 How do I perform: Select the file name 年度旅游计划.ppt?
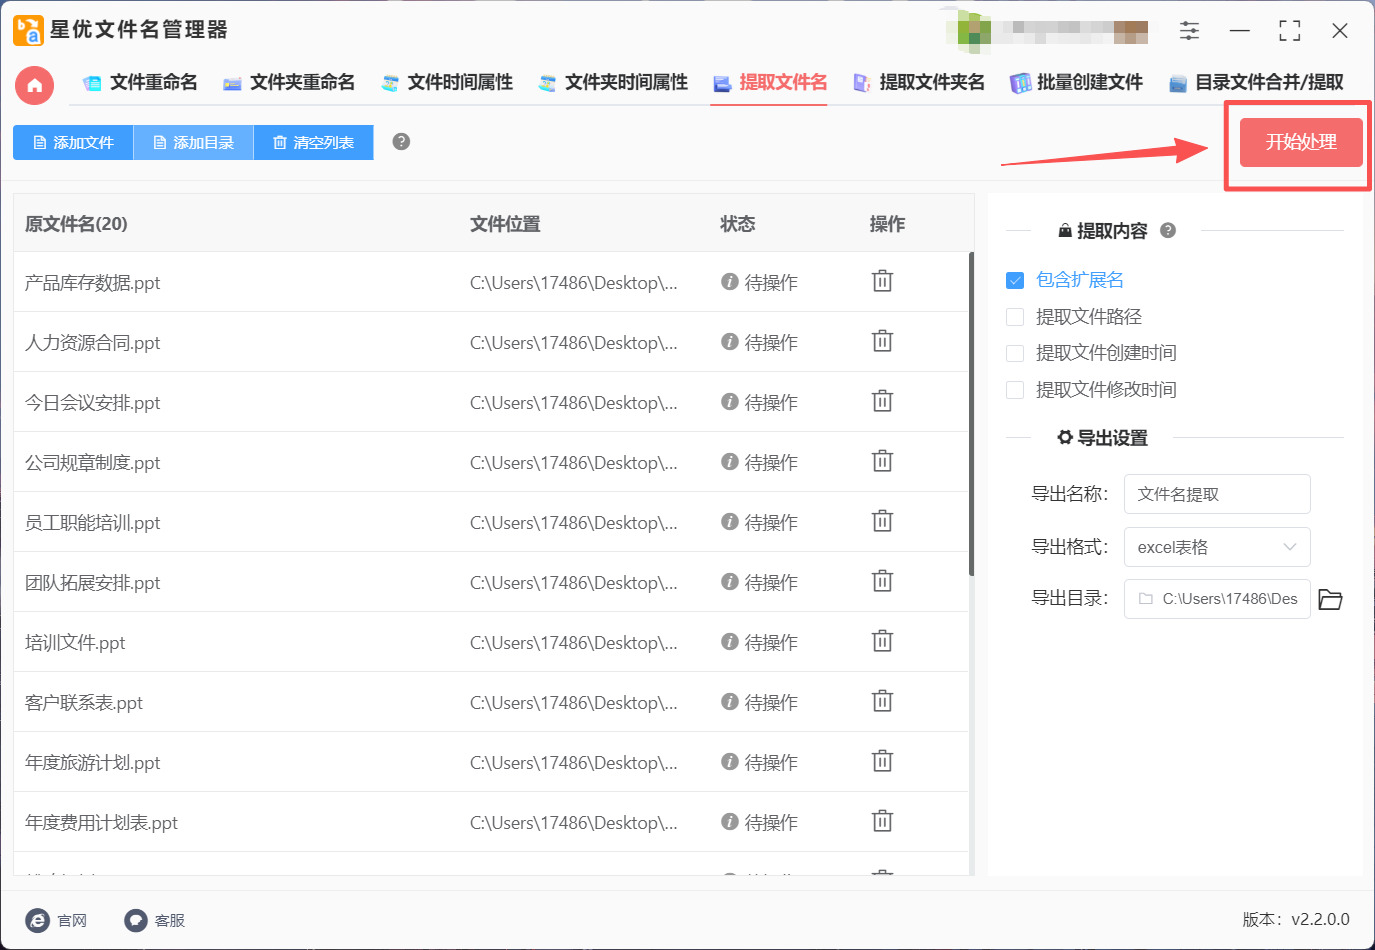(92, 763)
